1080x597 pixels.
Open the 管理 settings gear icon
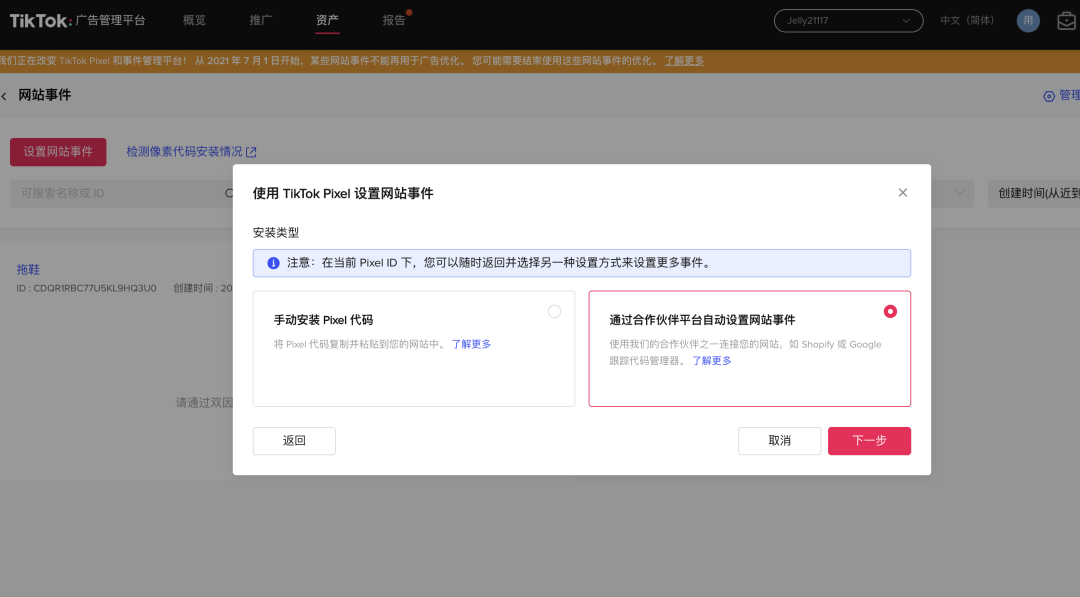click(x=1048, y=95)
